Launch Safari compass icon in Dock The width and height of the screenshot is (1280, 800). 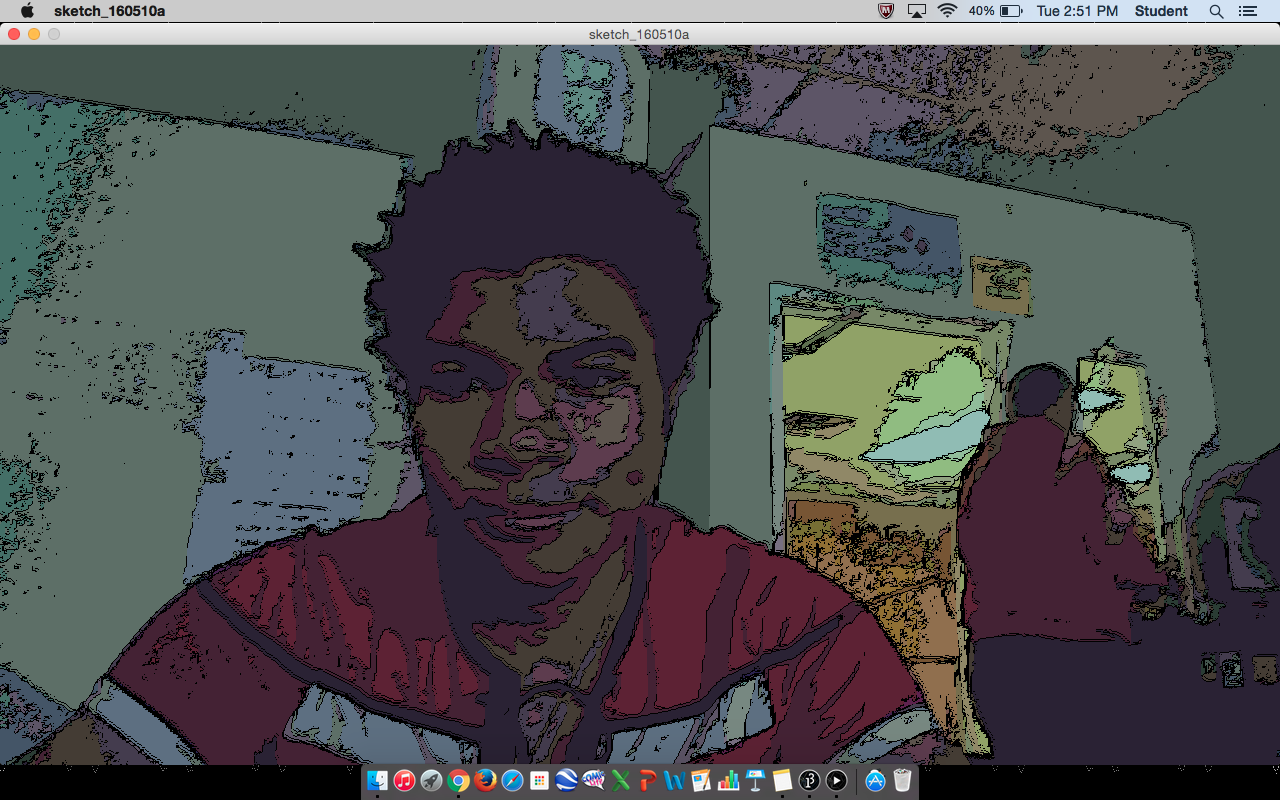pyautogui.click(x=512, y=780)
